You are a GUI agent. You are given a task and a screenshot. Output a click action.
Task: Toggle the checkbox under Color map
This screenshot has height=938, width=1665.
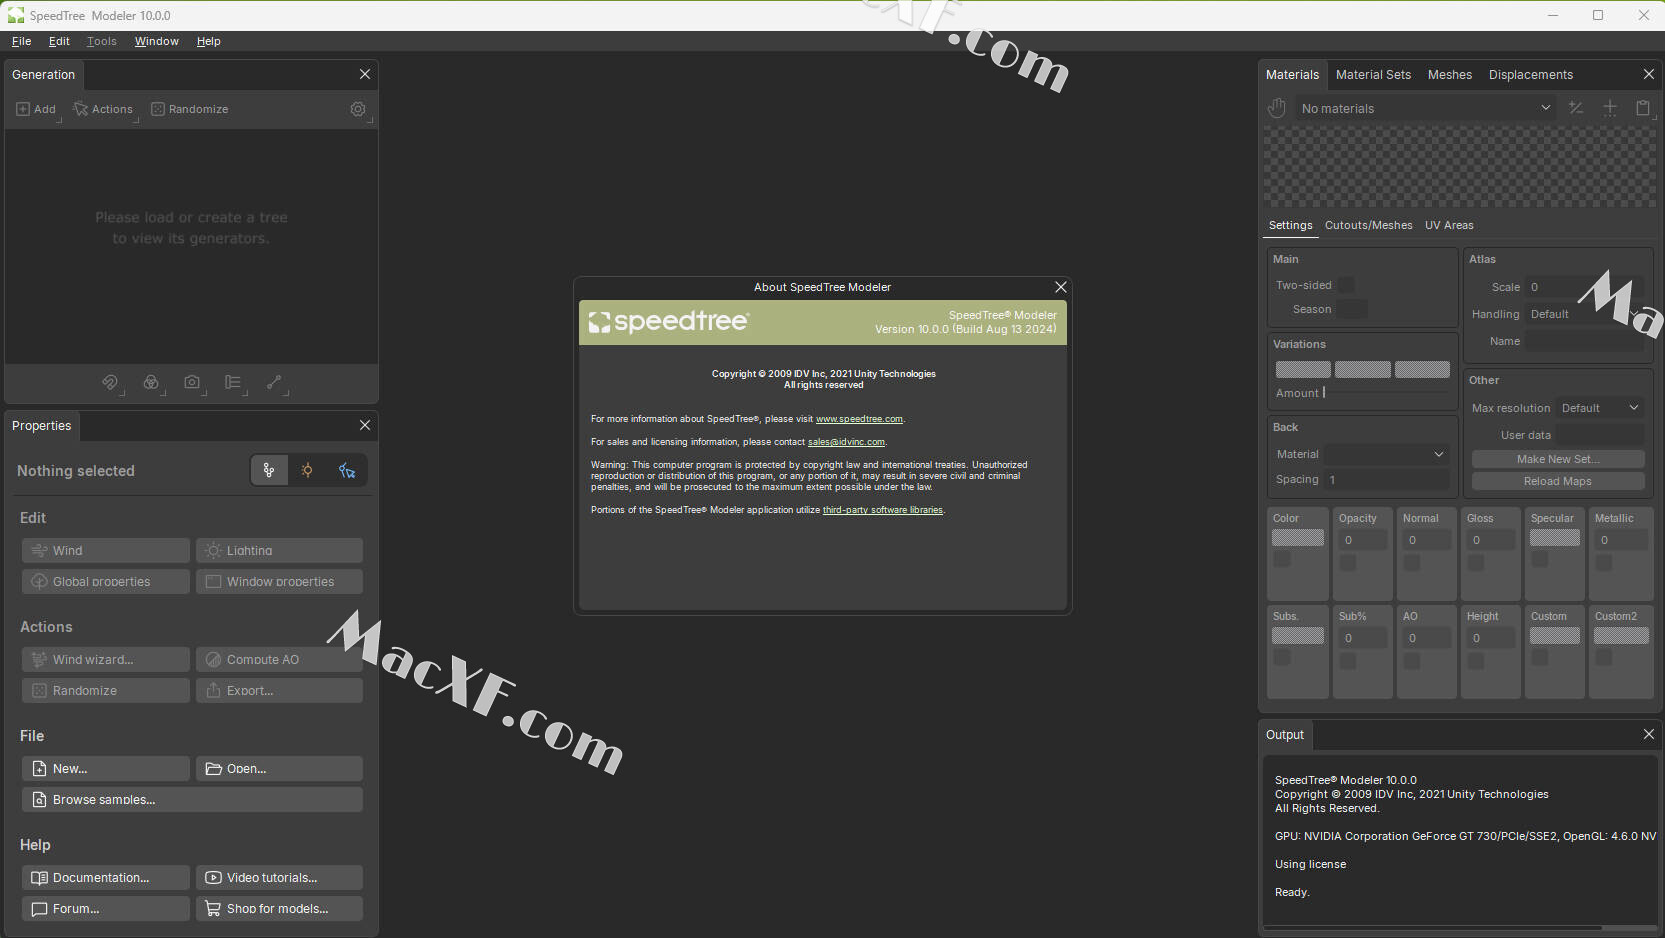click(1282, 559)
